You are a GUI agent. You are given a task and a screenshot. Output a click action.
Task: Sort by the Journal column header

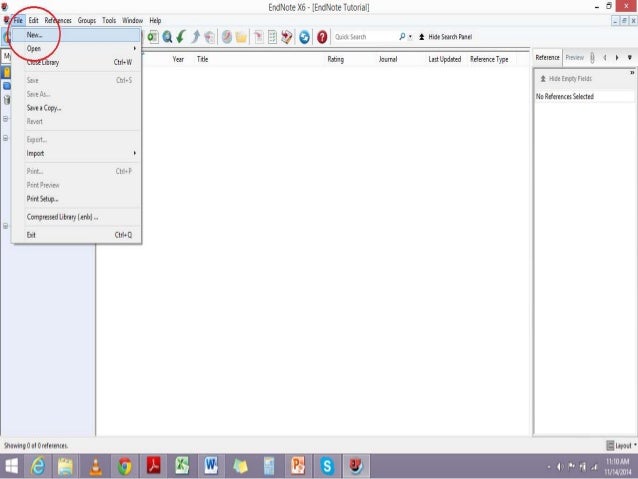388,59
